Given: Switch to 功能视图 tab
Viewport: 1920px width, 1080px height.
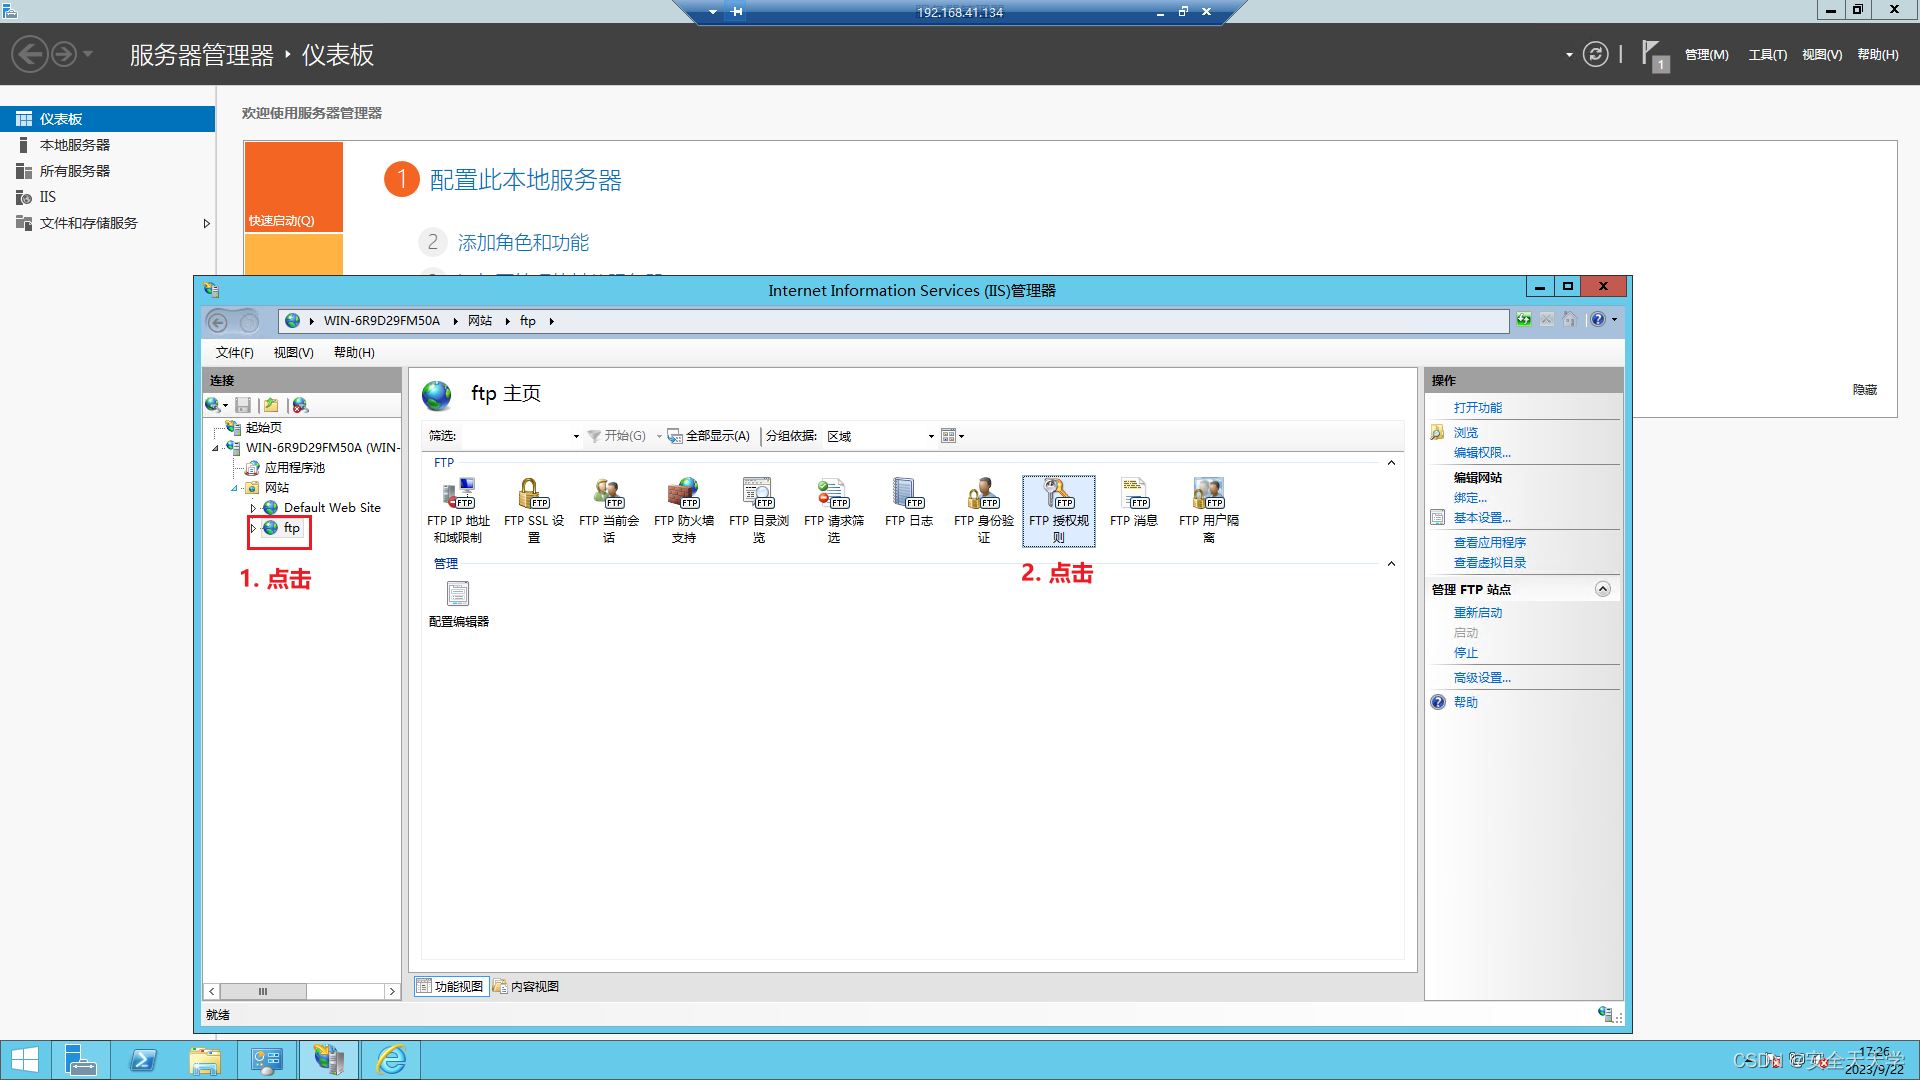Looking at the screenshot, I should point(450,987).
